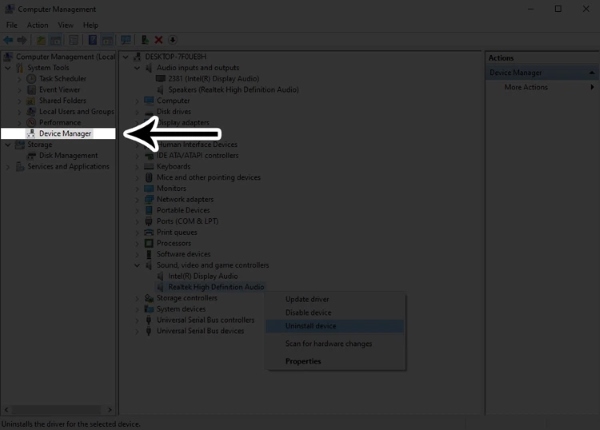Image resolution: width=600 pixels, height=430 pixels.
Task: Click the Disk Management icon
Action: (x=31, y=155)
